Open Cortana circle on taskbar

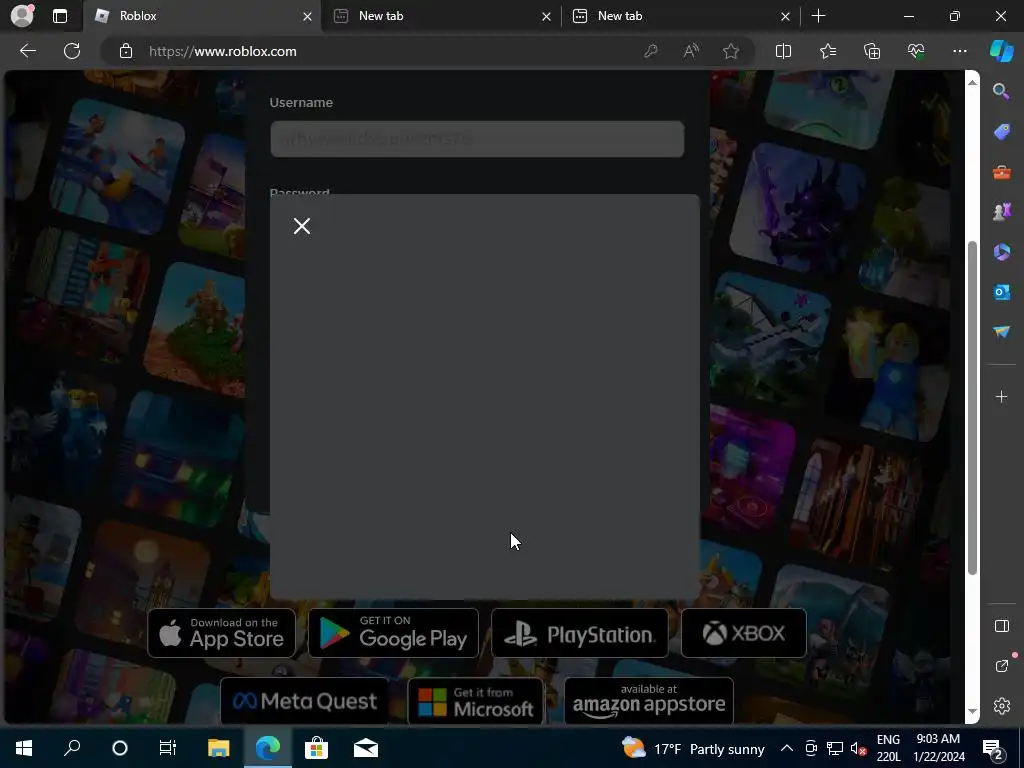pos(120,748)
